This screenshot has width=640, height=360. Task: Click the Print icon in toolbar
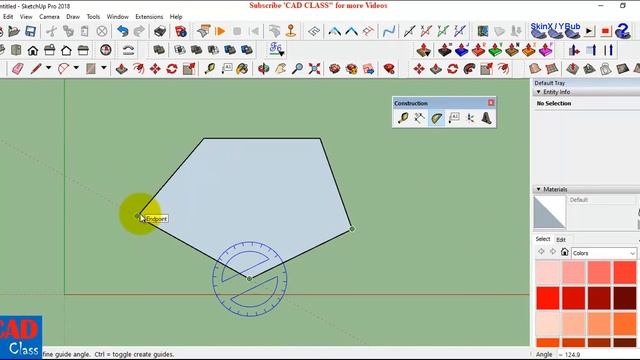(x=160, y=31)
